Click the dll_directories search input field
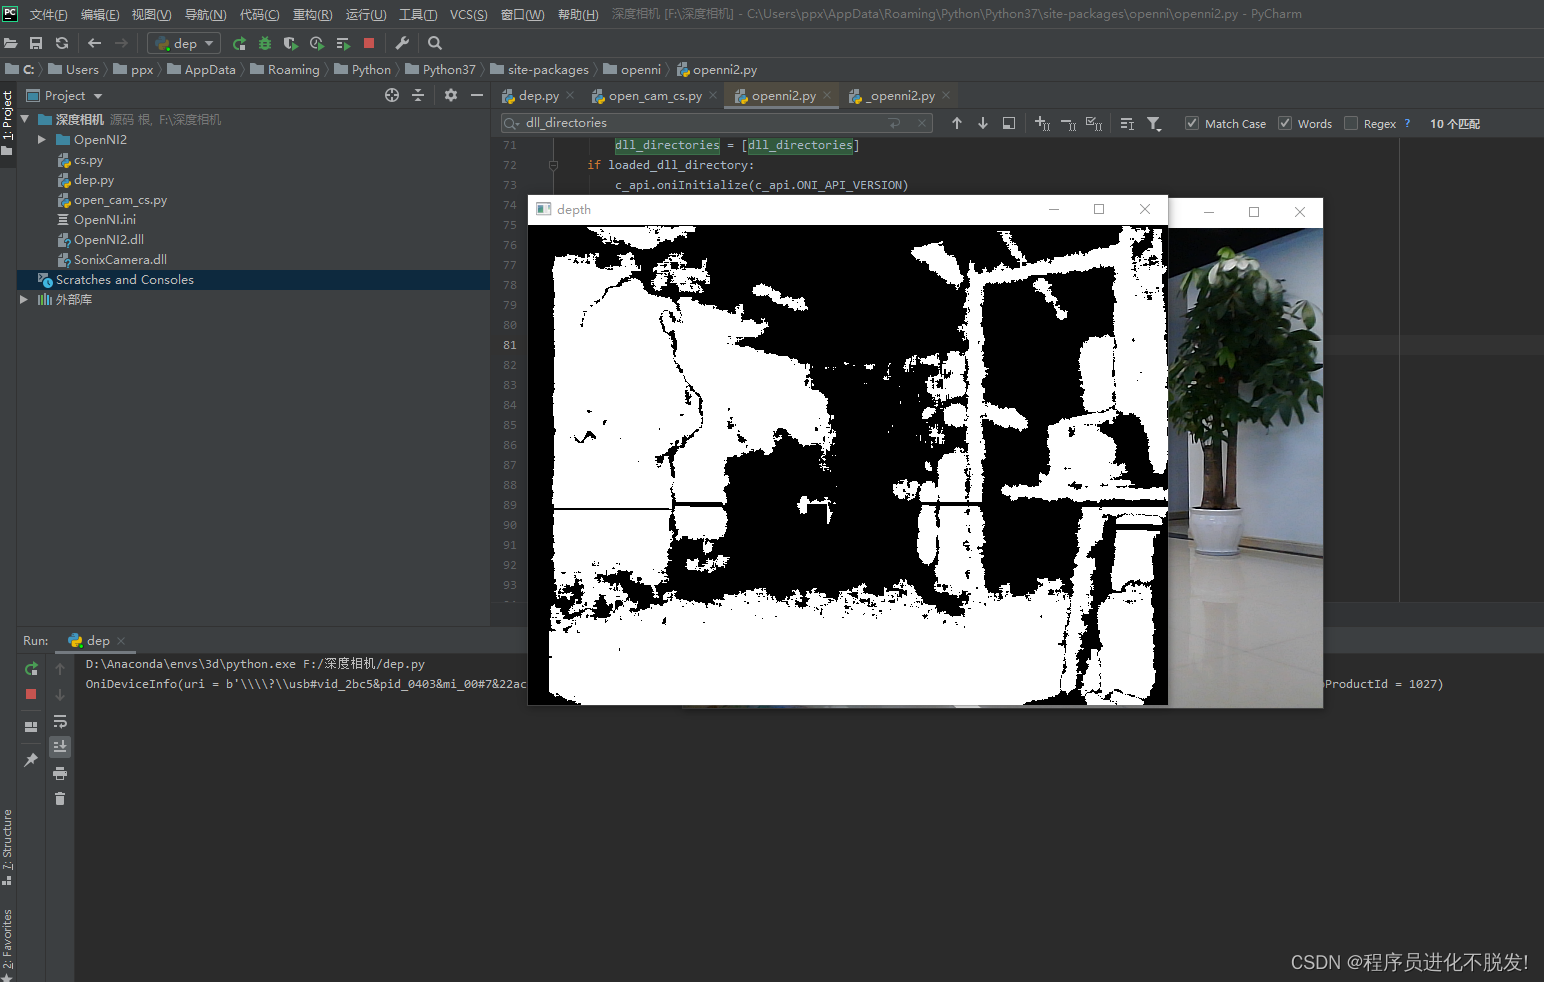Image resolution: width=1544 pixels, height=982 pixels. pos(700,123)
